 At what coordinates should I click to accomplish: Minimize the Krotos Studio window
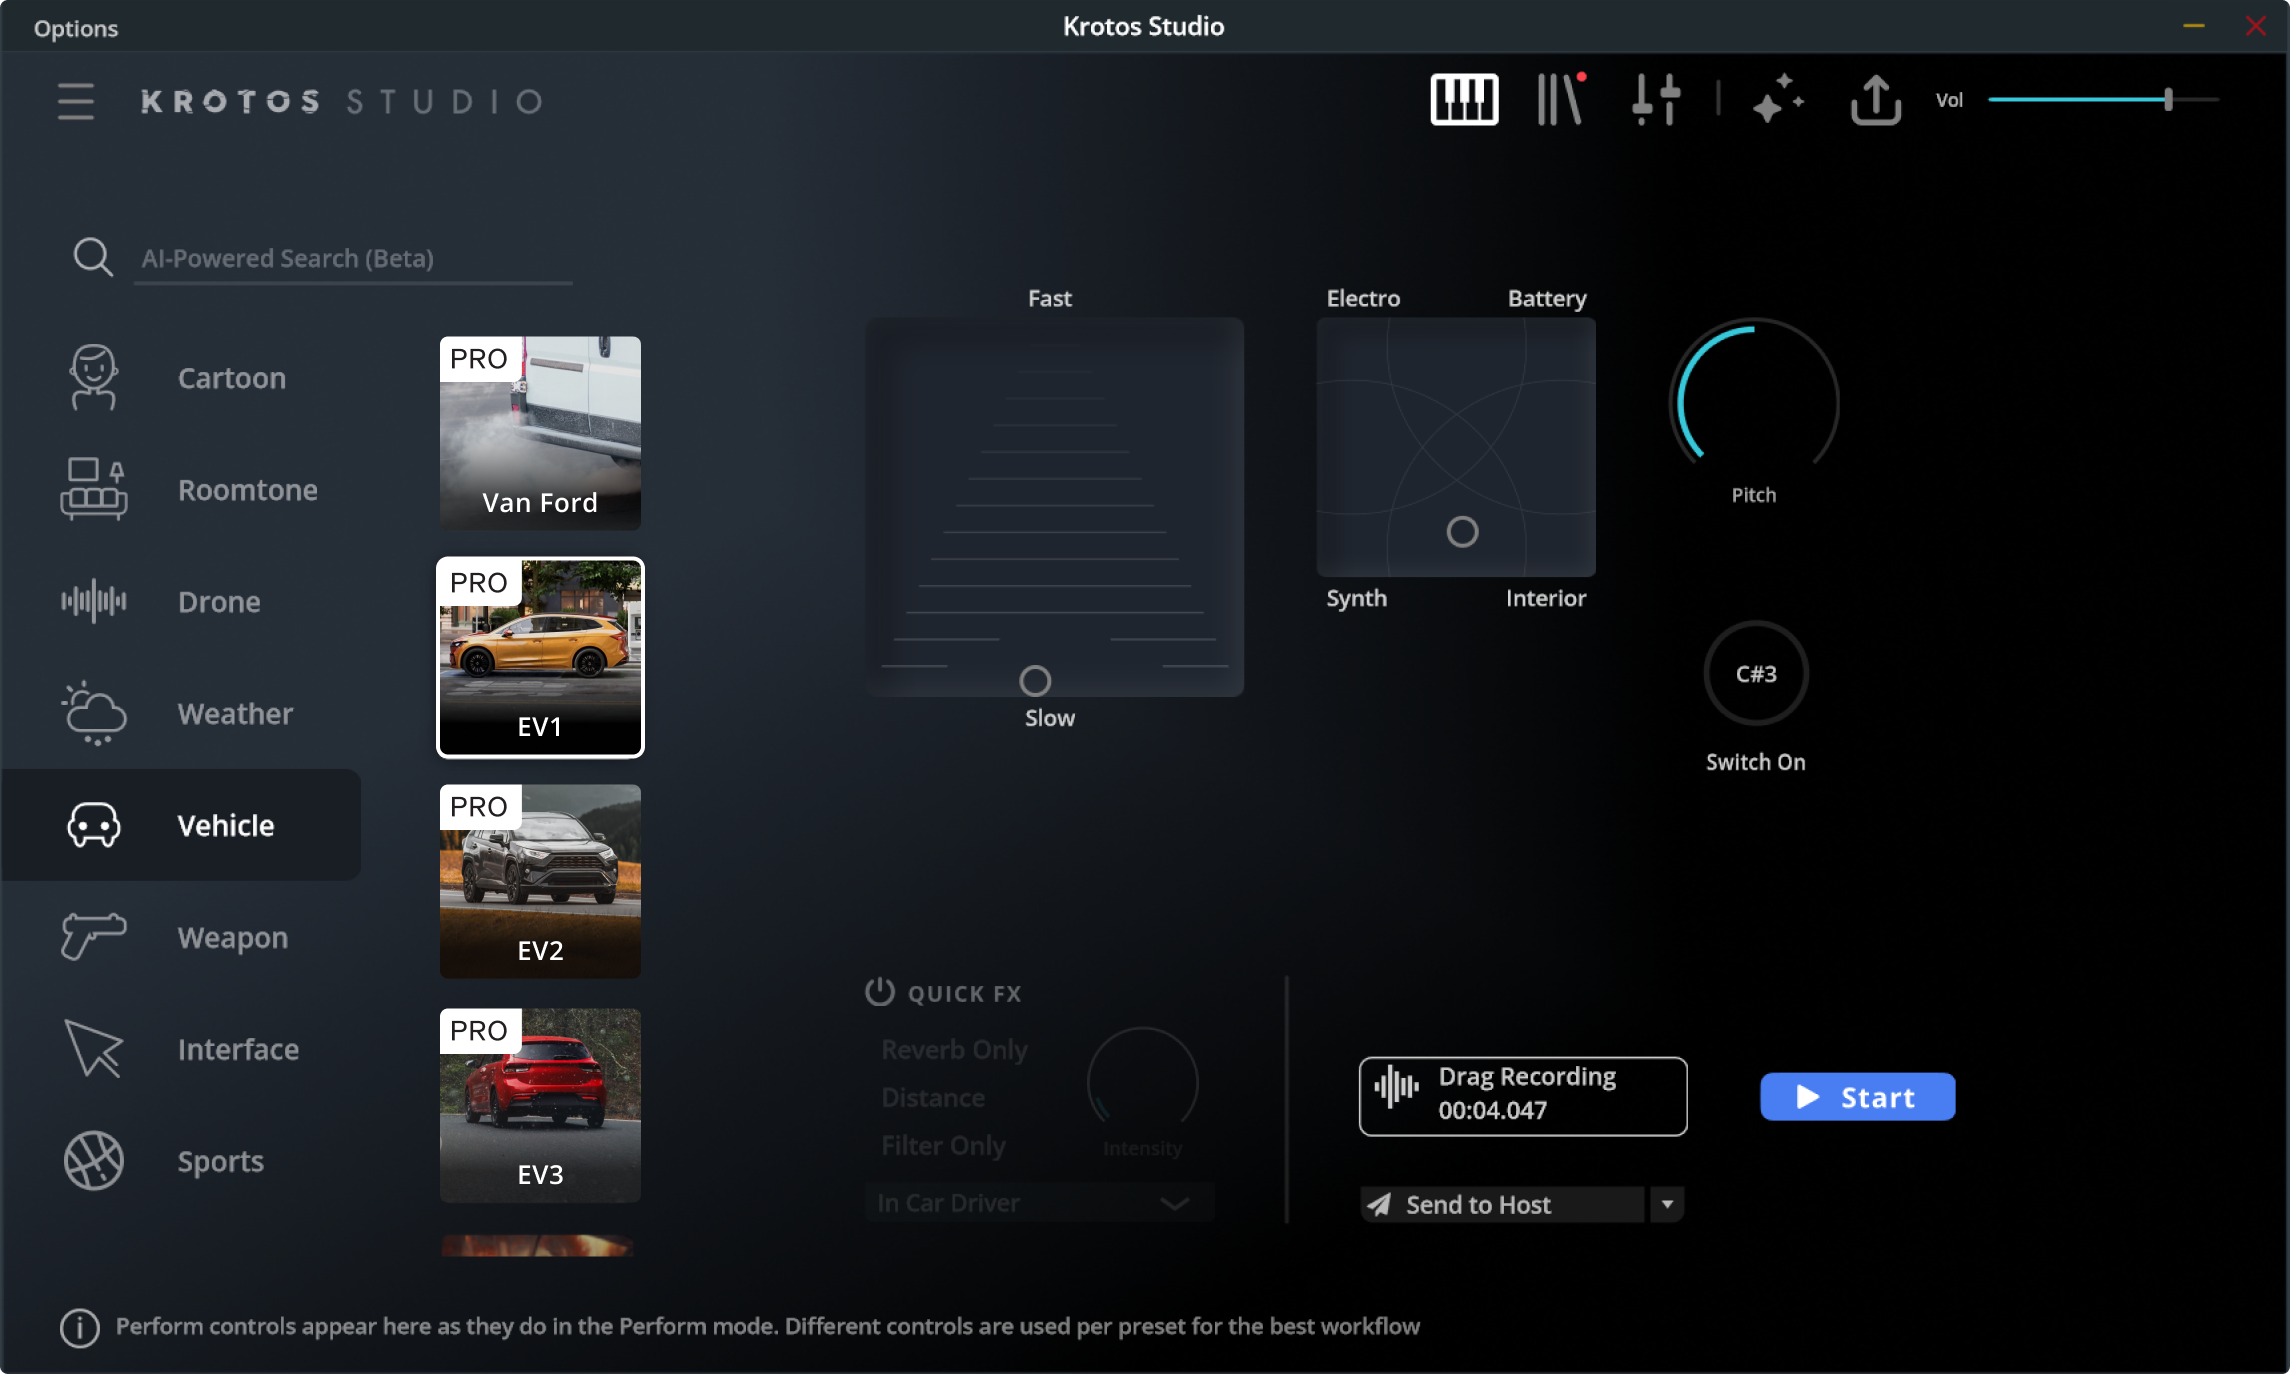2194,26
